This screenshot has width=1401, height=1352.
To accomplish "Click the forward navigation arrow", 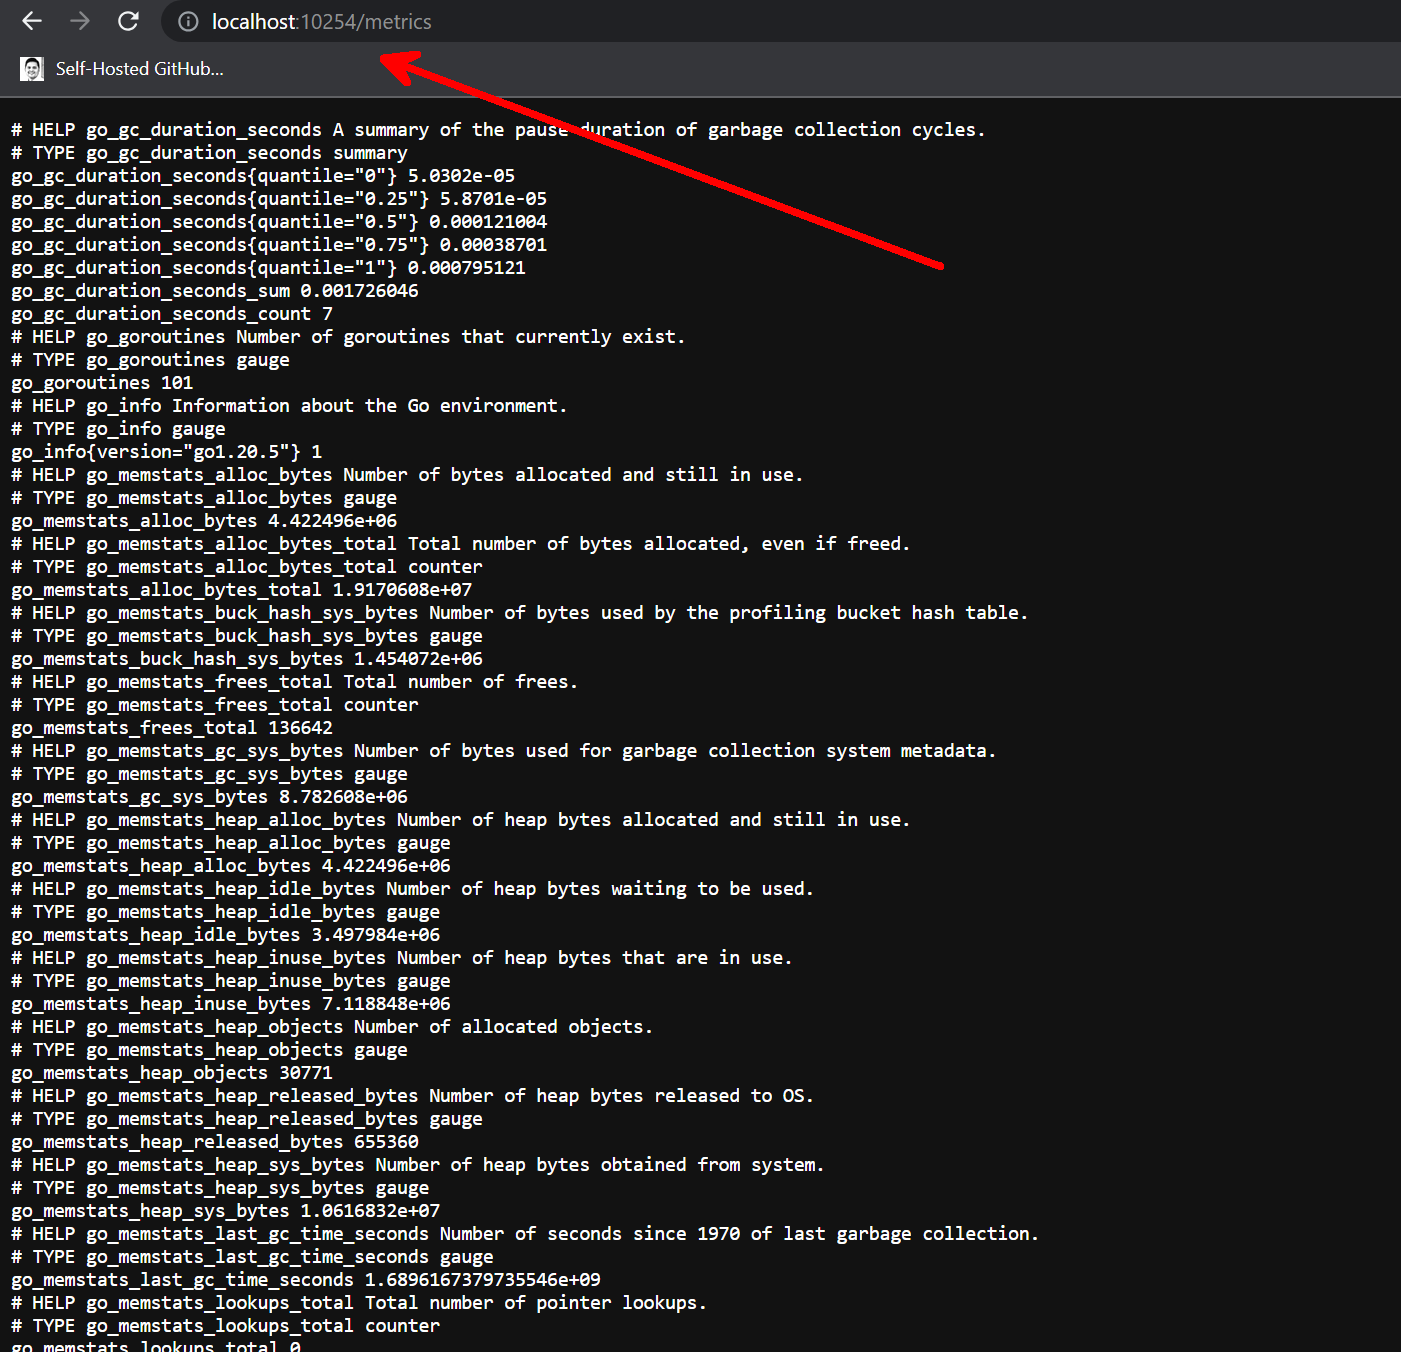I will click(x=80, y=21).
